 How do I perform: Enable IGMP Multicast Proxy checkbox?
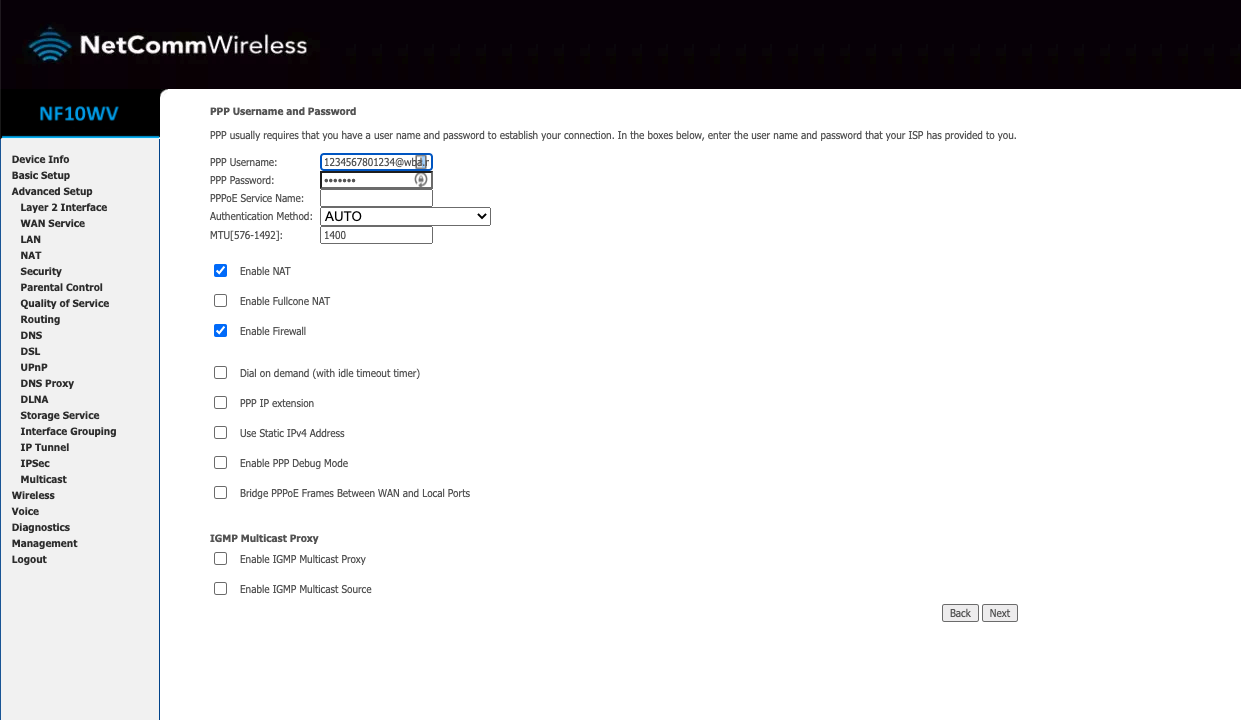click(221, 559)
